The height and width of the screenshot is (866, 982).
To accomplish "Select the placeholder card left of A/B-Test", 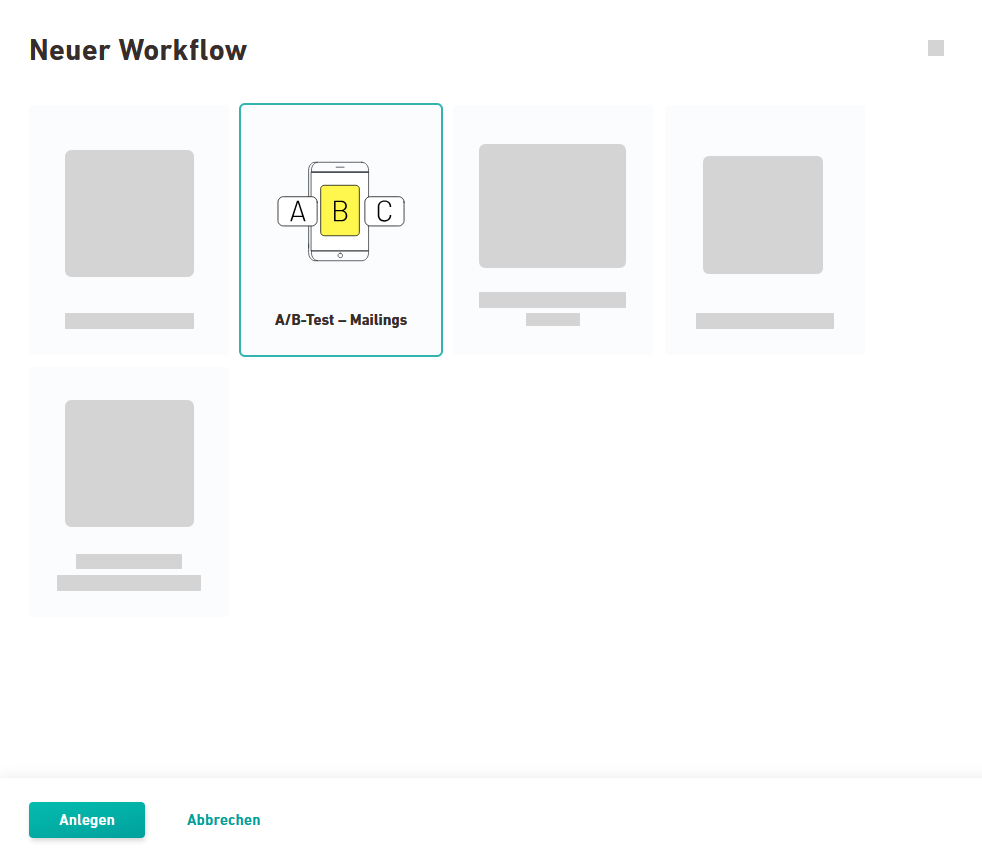I will click(129, 230).
